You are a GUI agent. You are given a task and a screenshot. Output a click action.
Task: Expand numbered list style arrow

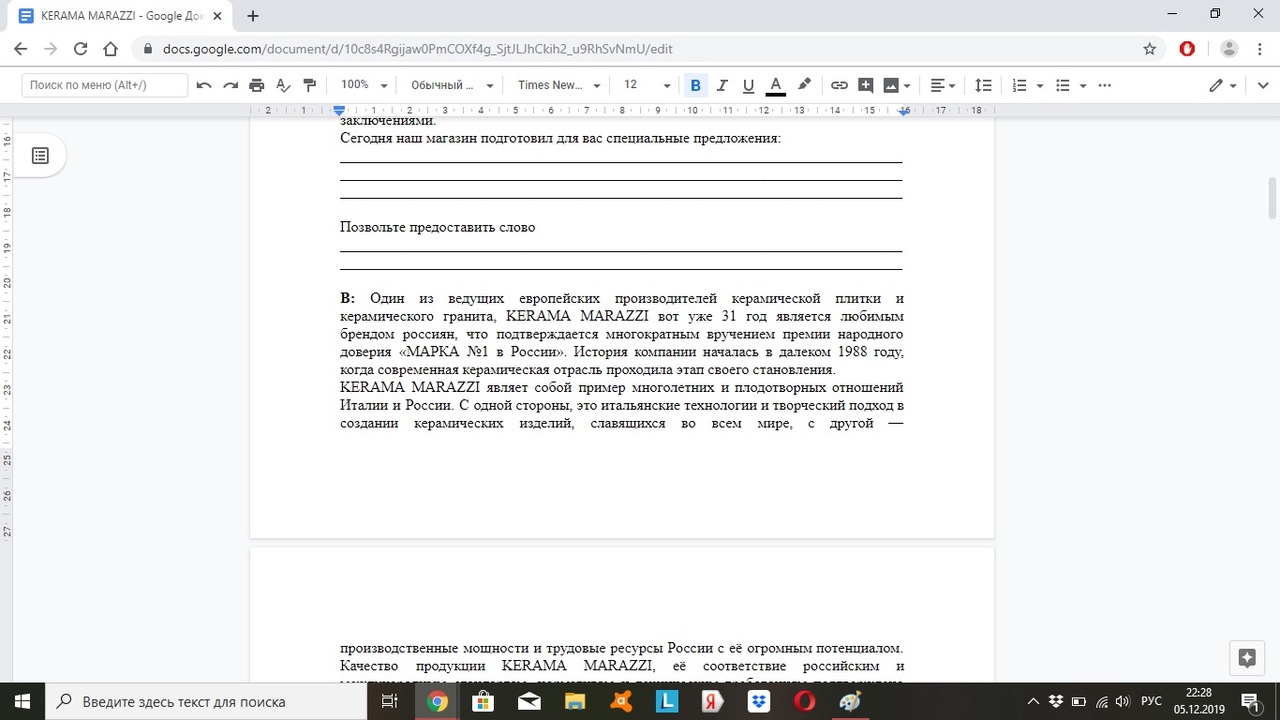pyautogui.click(x=1040, y=85)
